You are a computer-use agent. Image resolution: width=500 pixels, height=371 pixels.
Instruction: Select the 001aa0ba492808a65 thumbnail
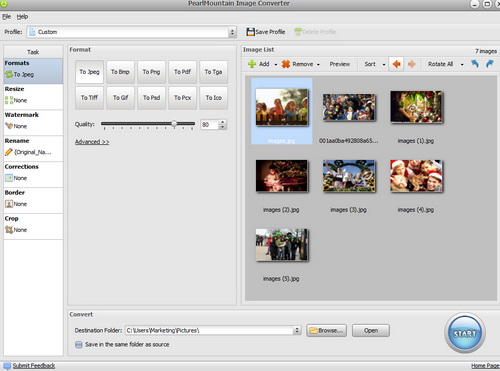click(x=349, y=107)
